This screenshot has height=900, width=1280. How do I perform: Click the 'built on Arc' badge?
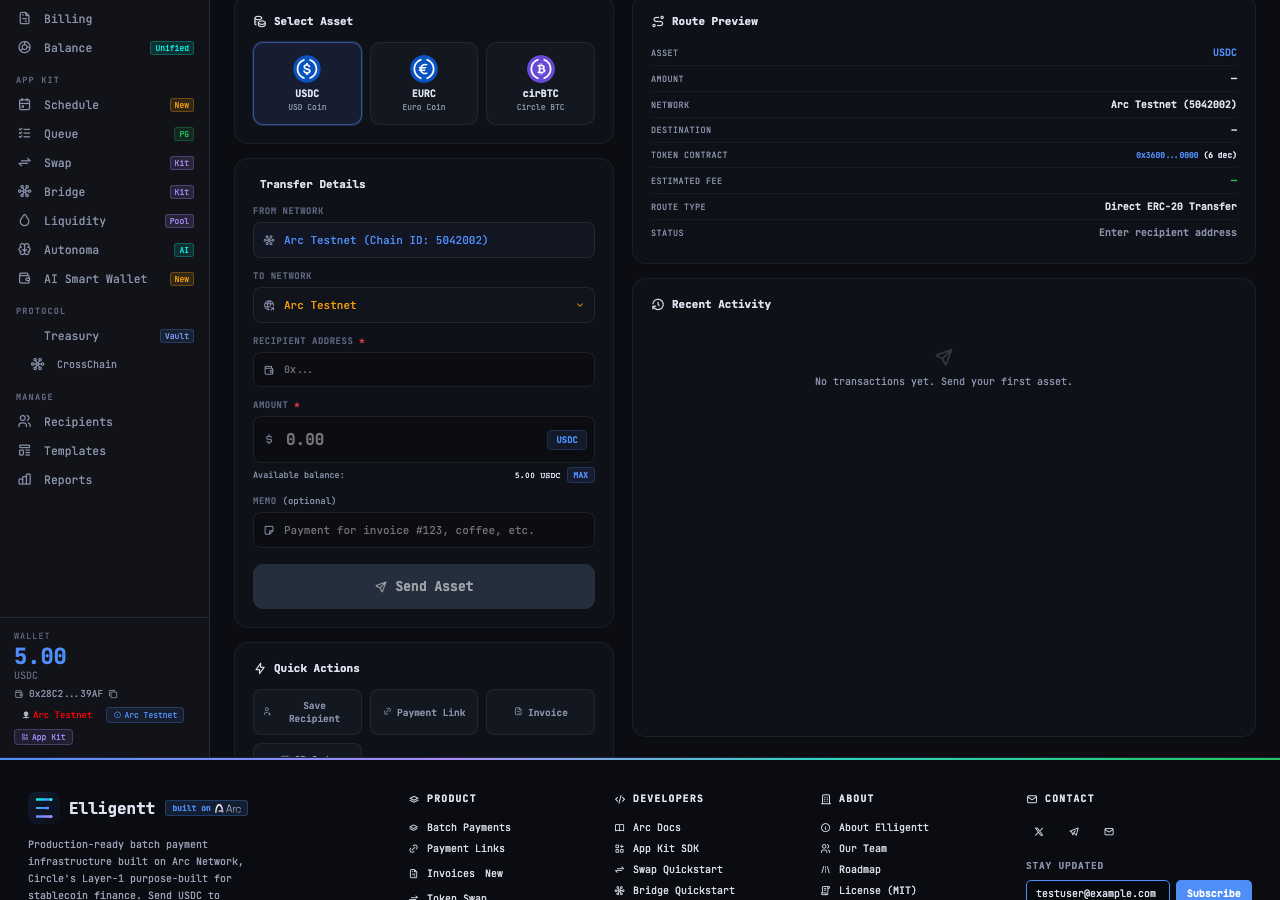(x=207, y=808)
